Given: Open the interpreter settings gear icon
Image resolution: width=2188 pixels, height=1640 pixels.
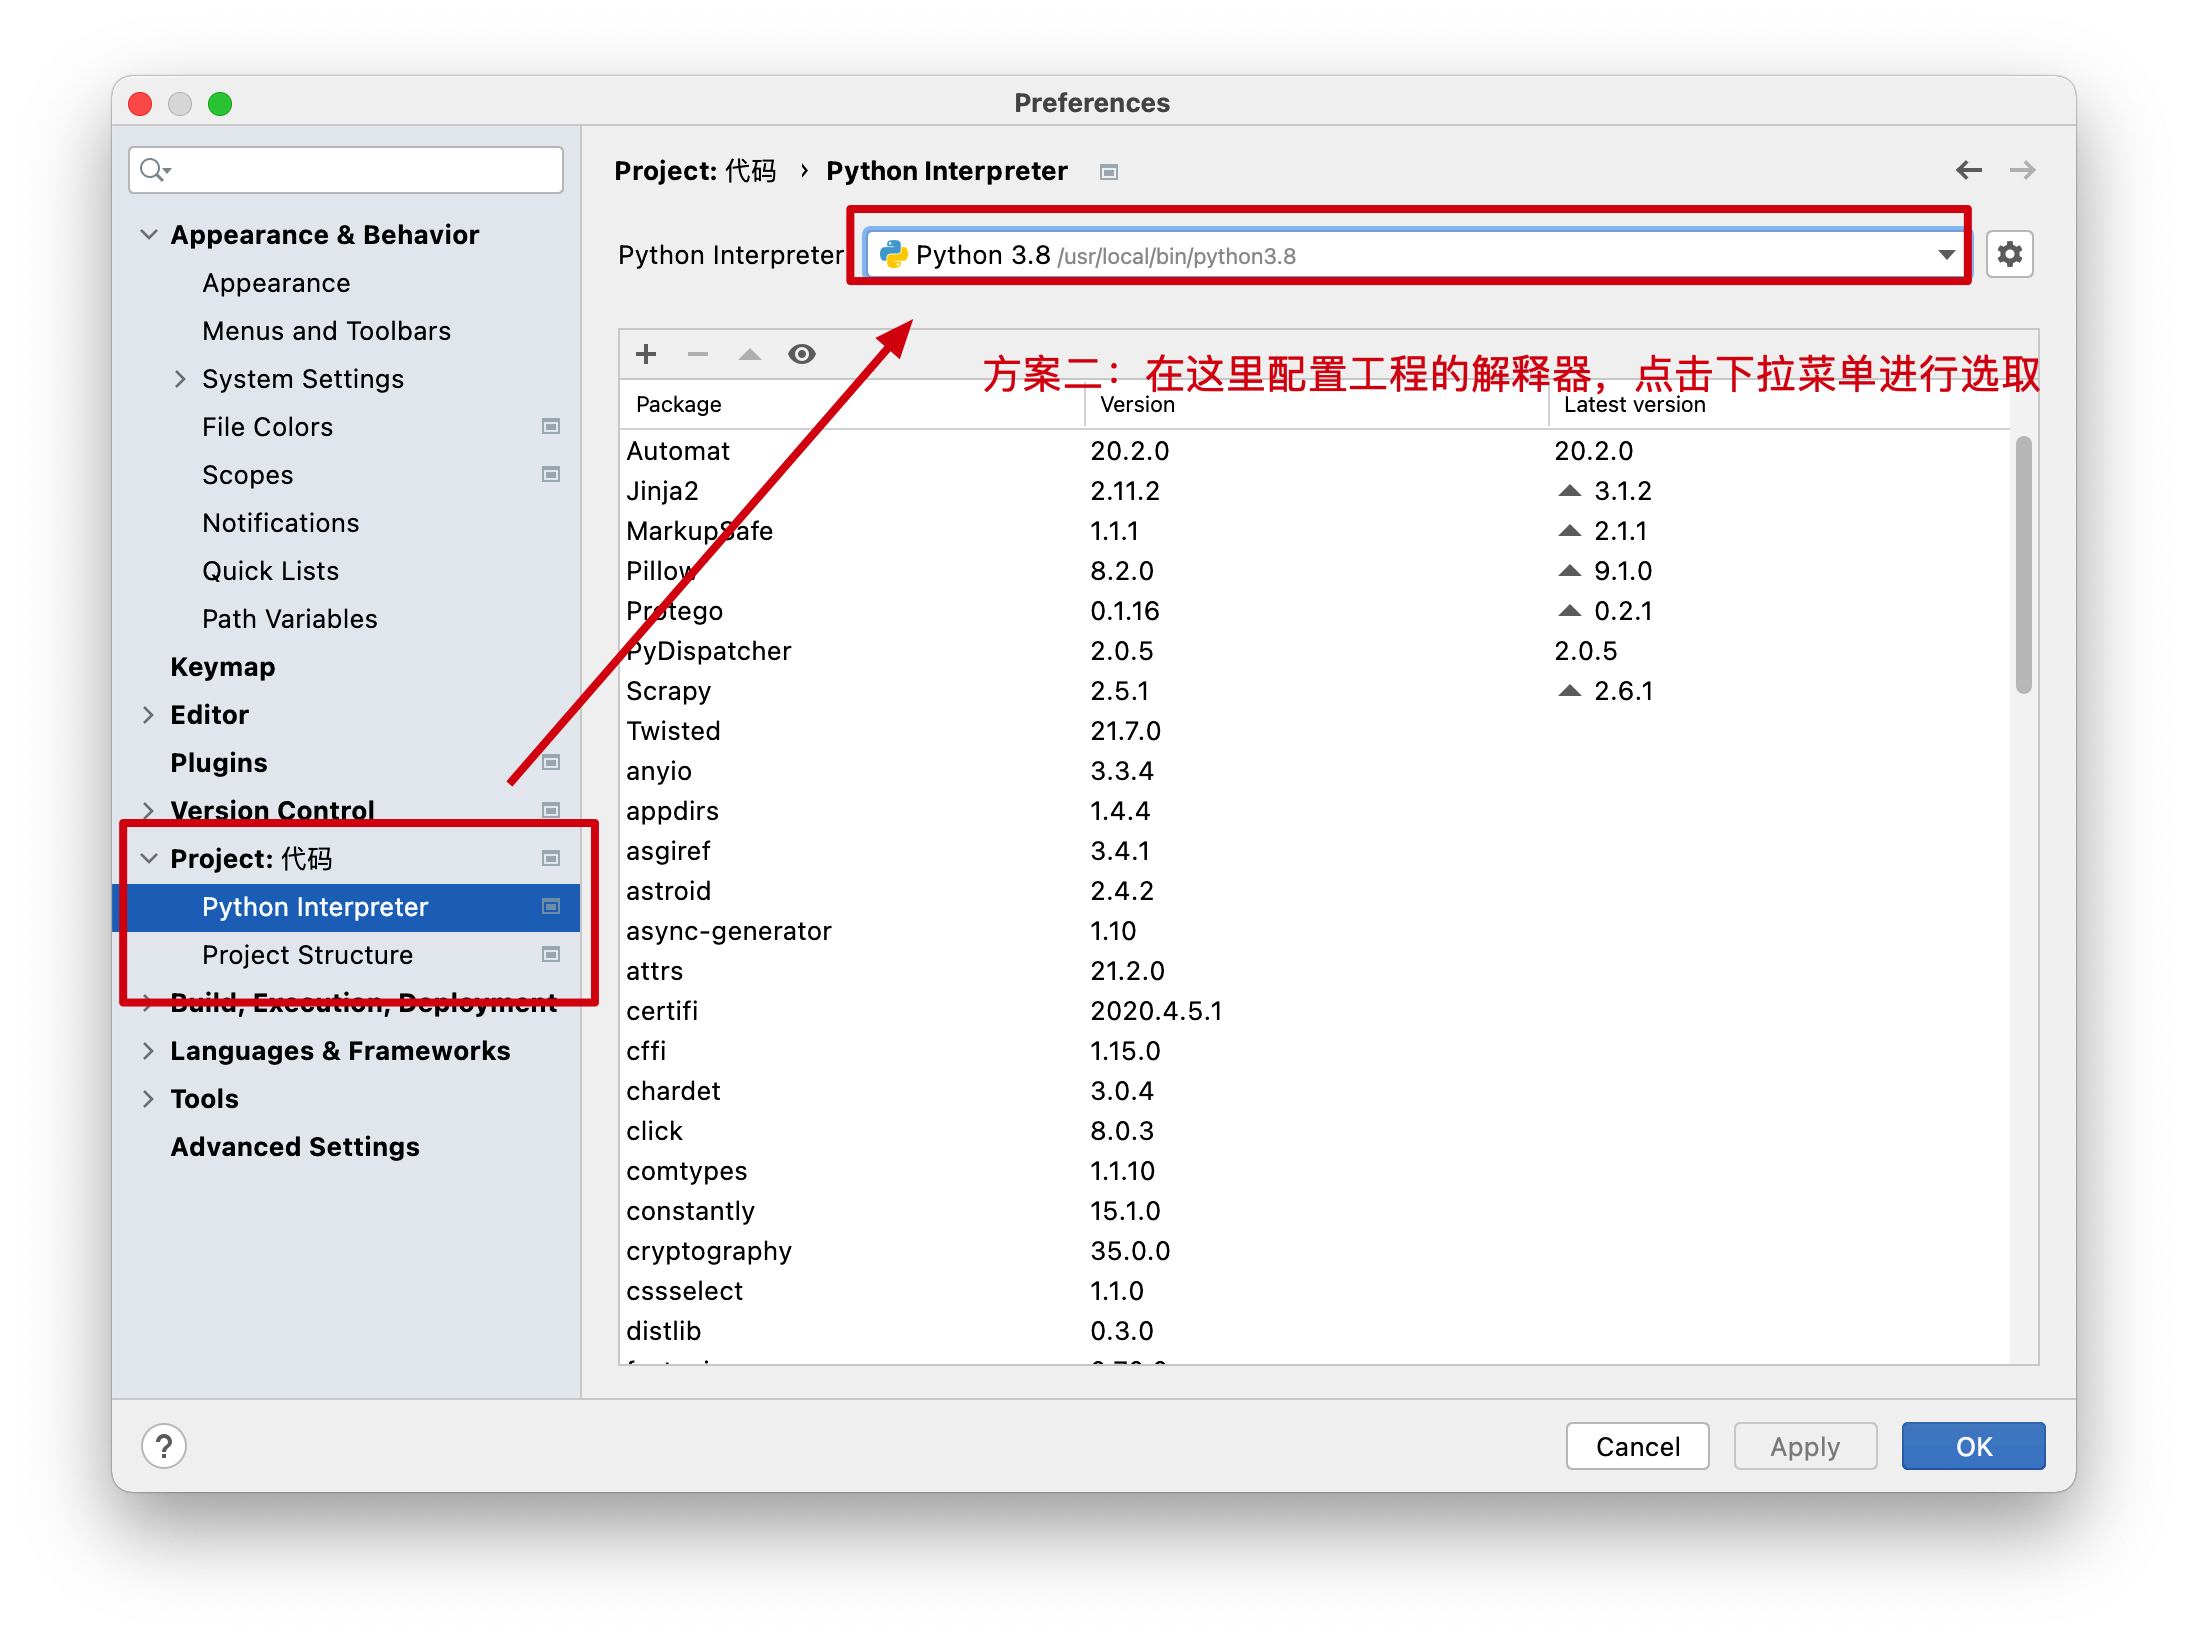Looking at the screenshot, I should tap(2010, 255).
